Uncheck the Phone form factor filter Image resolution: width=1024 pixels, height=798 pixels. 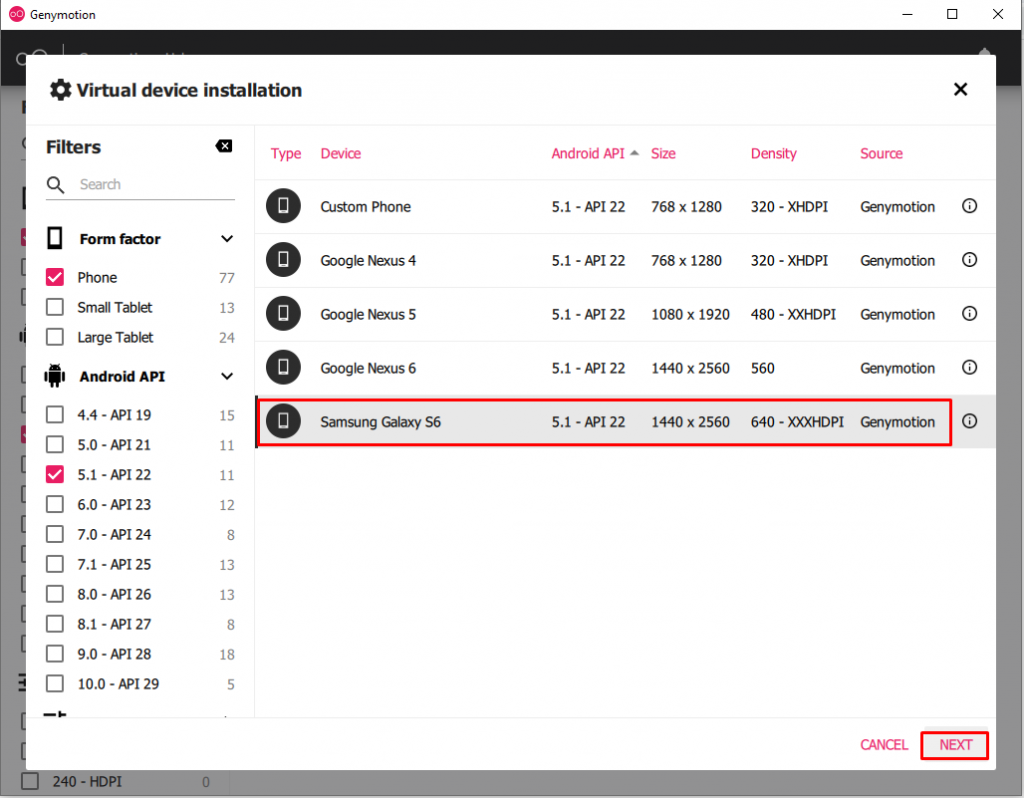[x=55, y=278]
